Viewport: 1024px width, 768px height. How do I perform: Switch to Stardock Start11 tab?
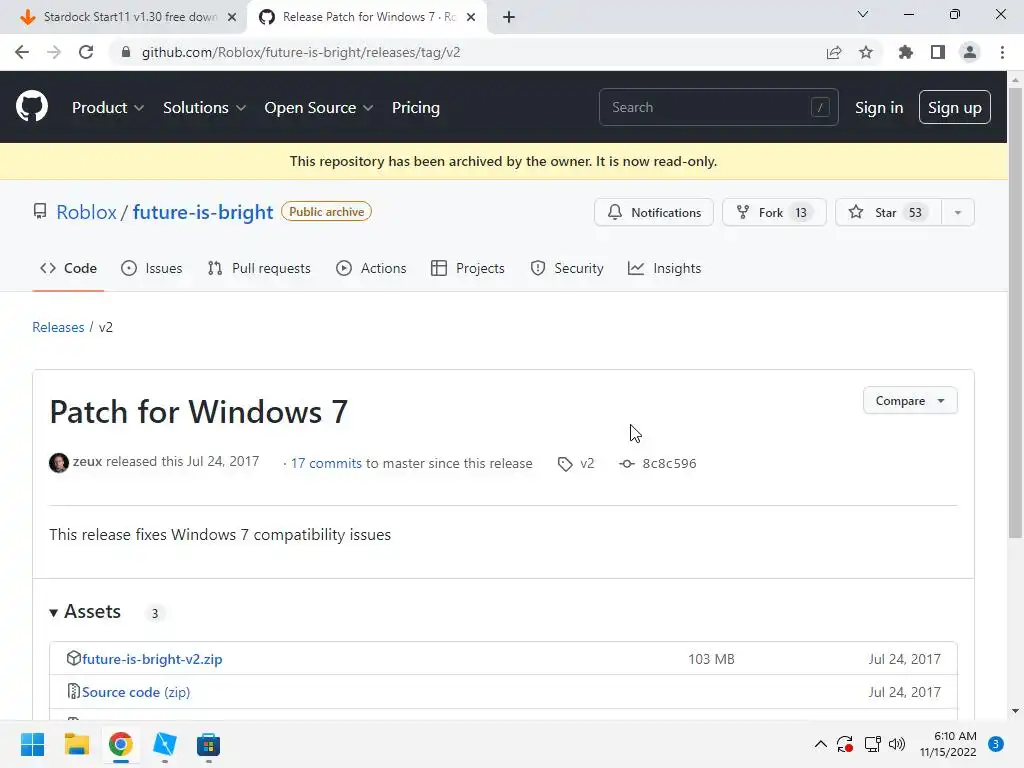tap(128, 17)
